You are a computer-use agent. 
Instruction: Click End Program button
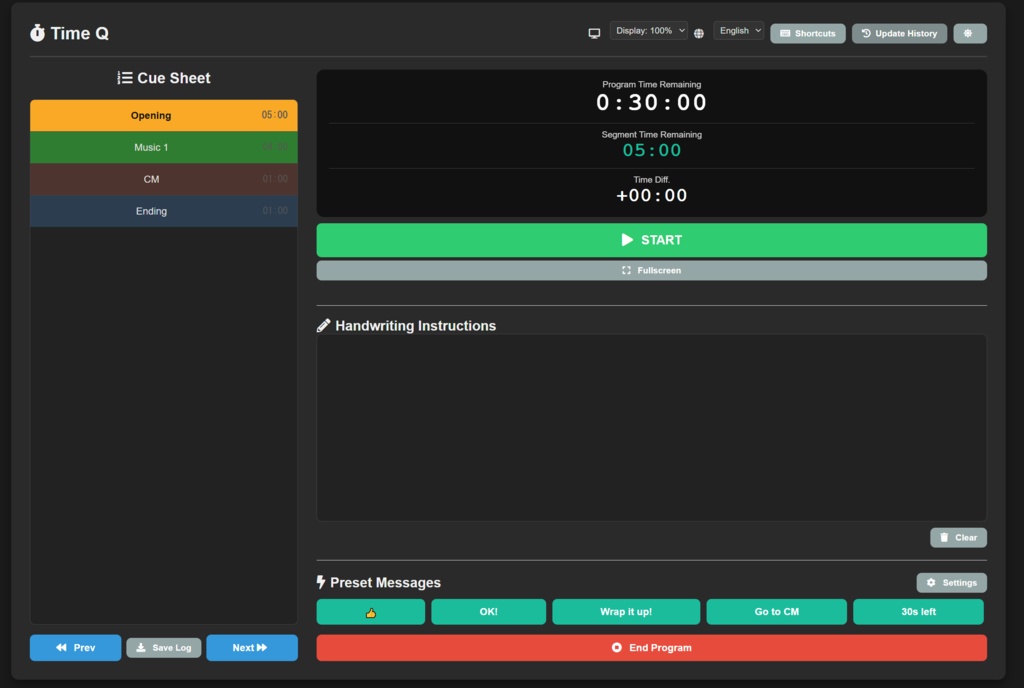pyautogui.click(x=652, y=648)
